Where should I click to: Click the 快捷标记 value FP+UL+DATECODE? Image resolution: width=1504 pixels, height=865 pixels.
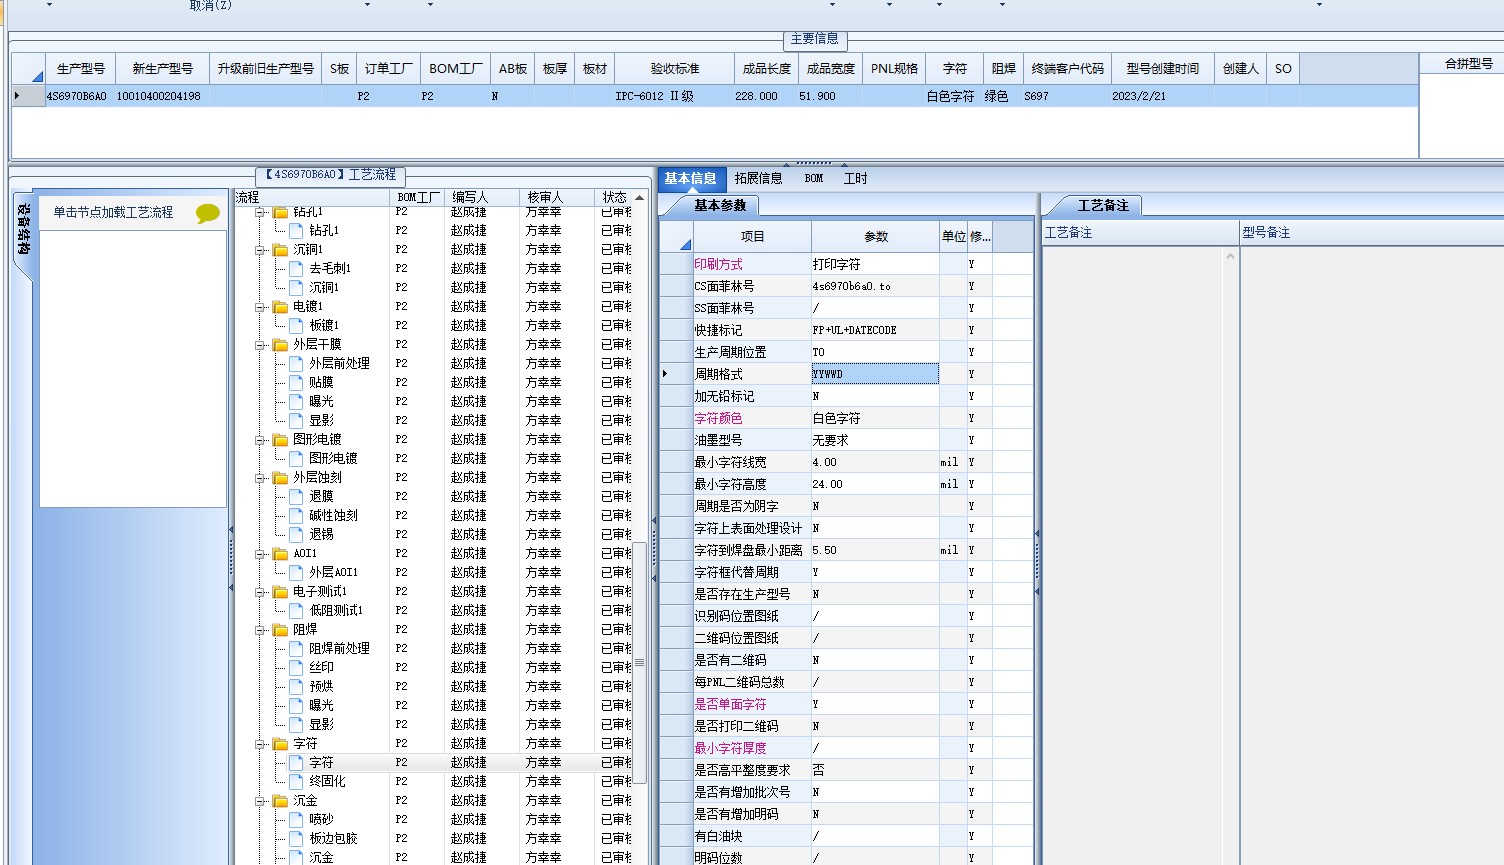coord(875,330)
